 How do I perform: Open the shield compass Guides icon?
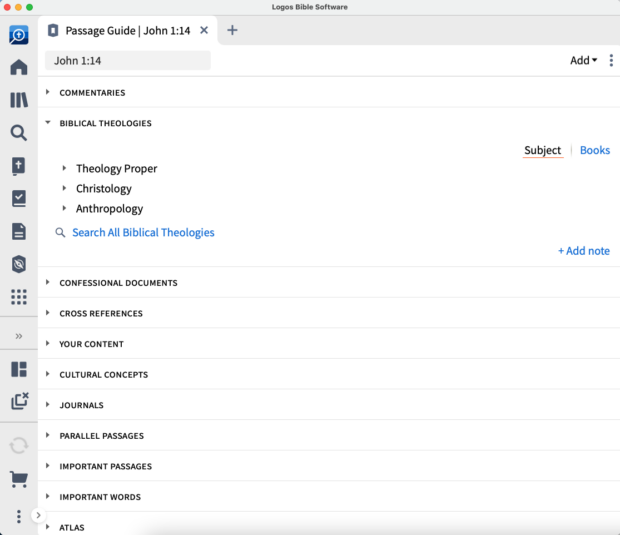19,264
